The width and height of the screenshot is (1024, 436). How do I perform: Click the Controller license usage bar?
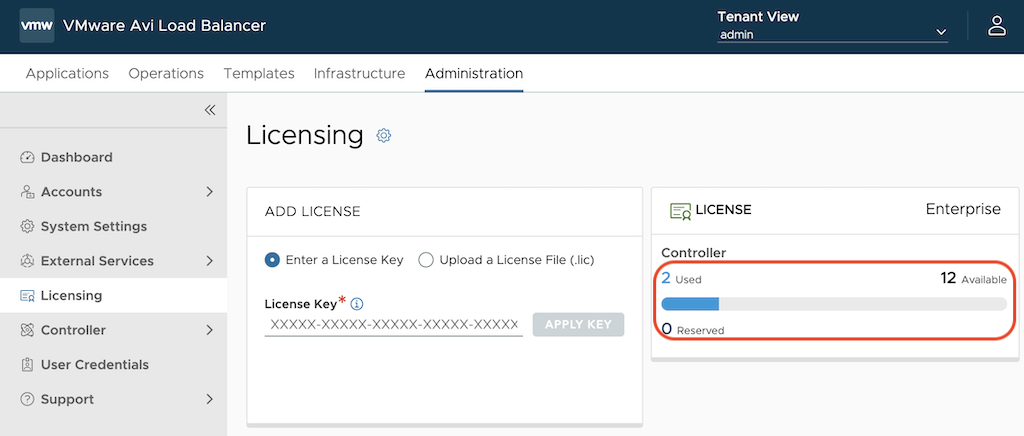pos(834,304)
